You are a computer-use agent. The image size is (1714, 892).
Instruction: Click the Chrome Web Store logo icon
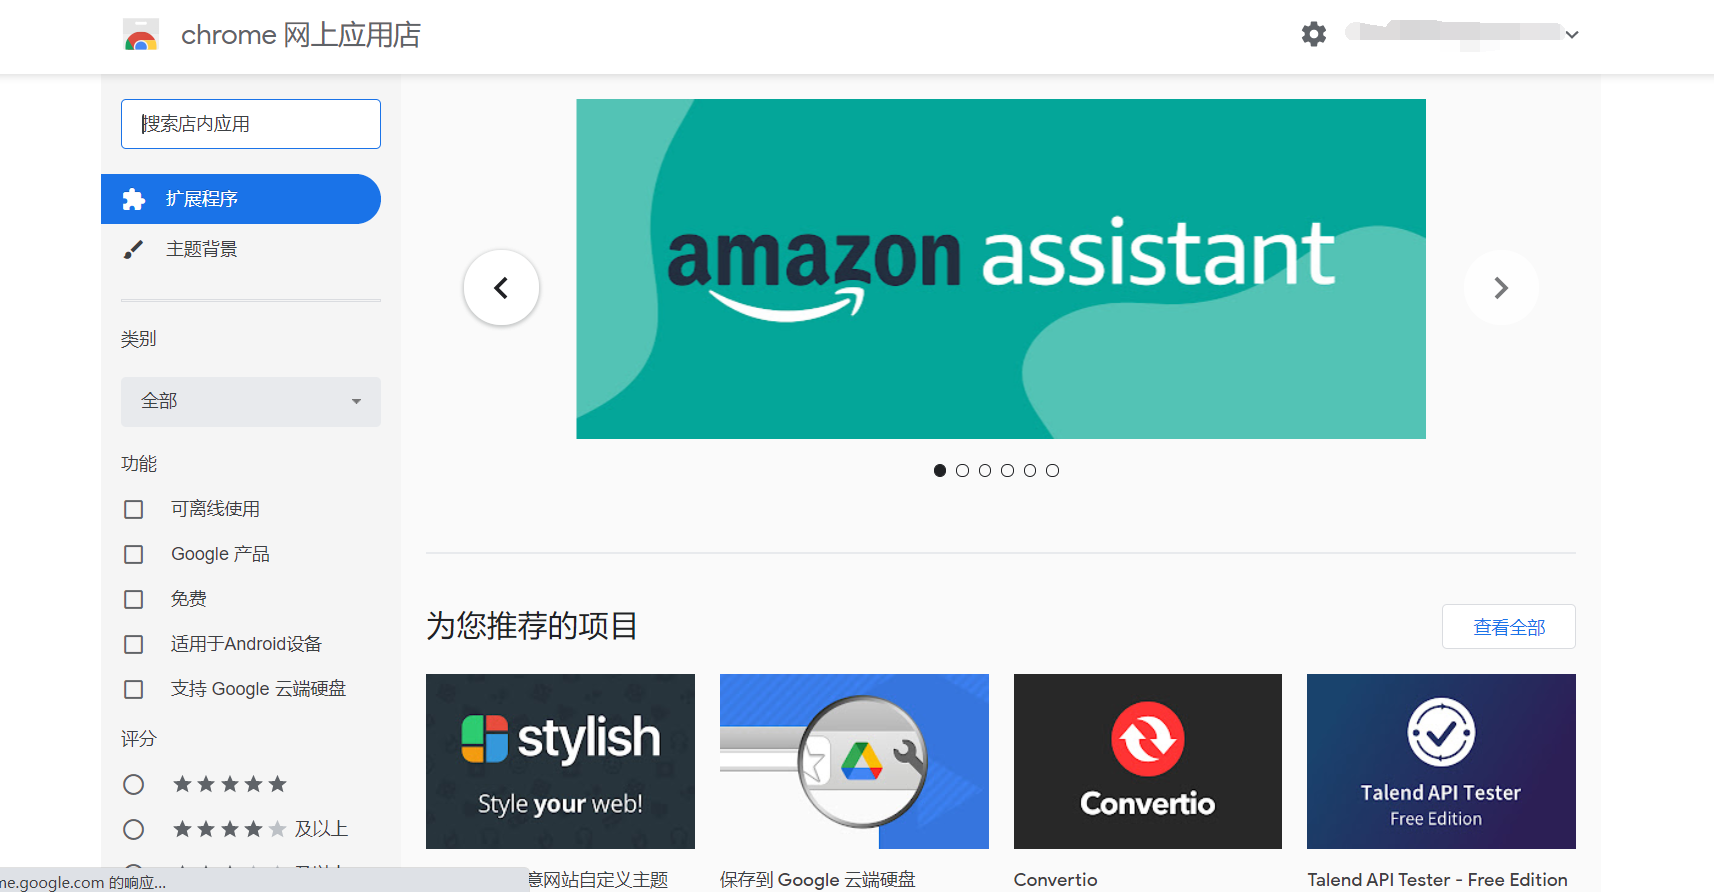[x=141, y=35]
